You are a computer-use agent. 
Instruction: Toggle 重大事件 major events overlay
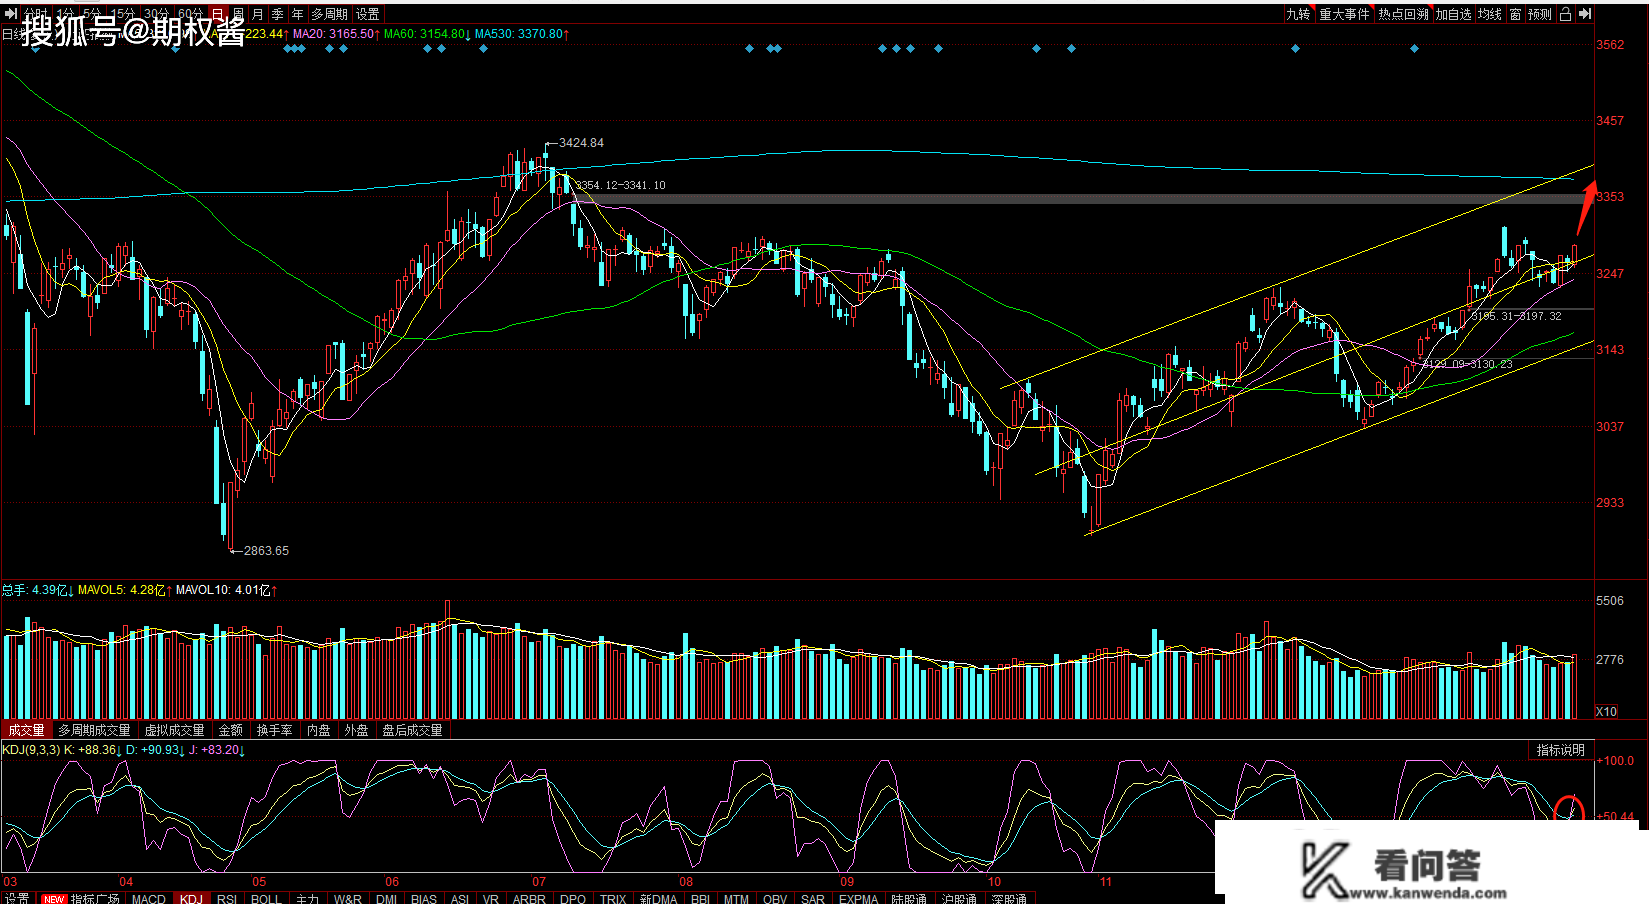click(x=1344, y=14)
